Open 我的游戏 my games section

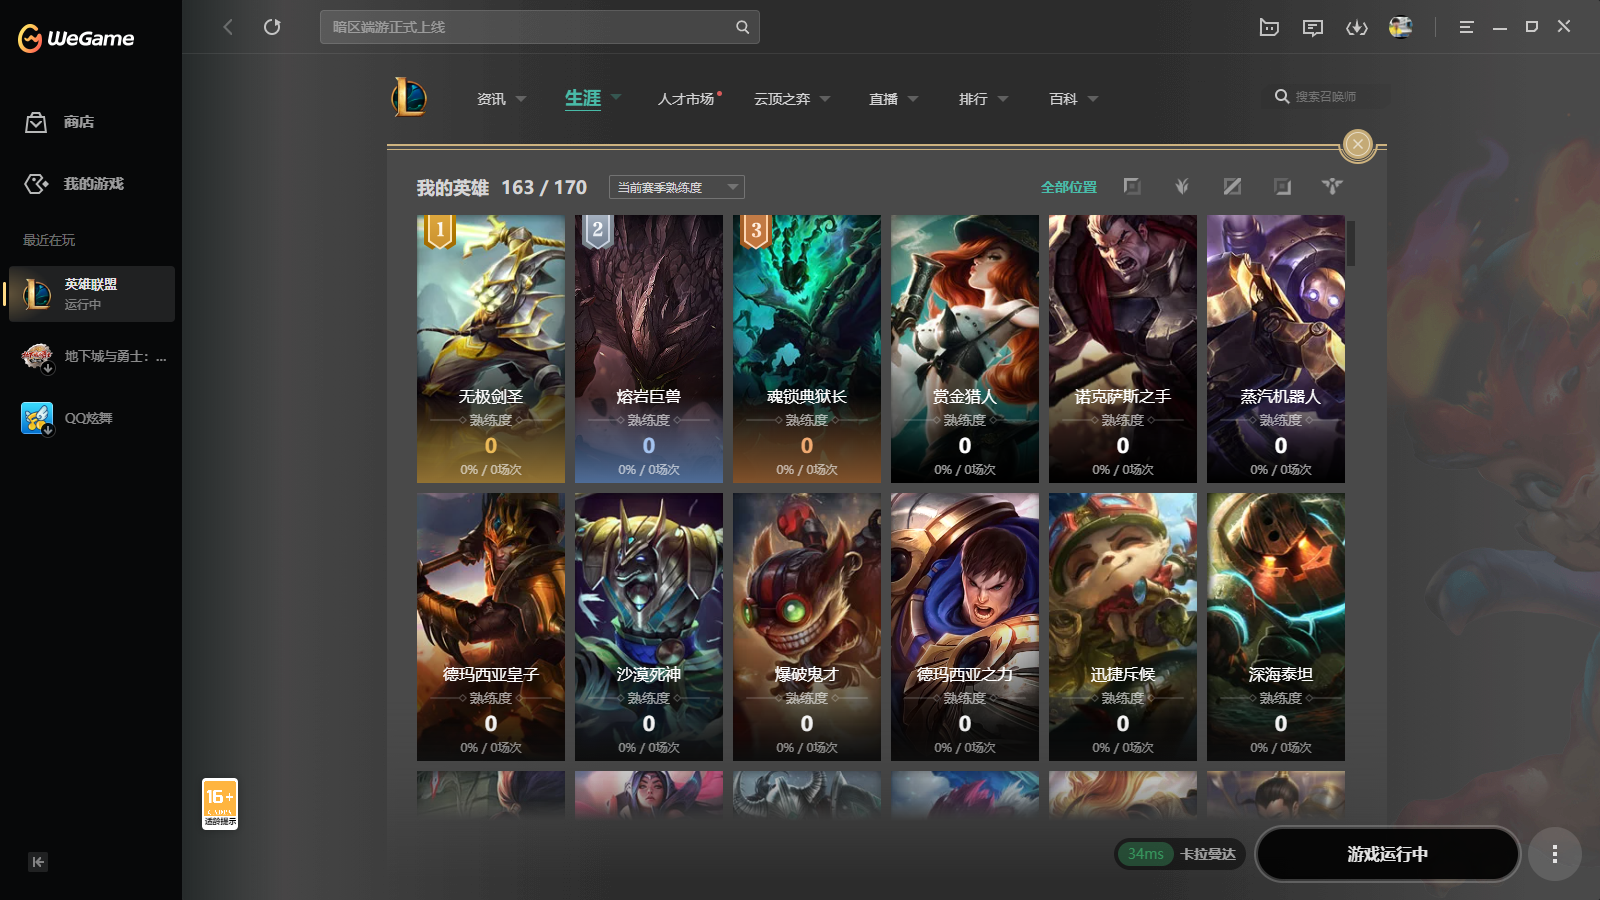pos(74,184)
